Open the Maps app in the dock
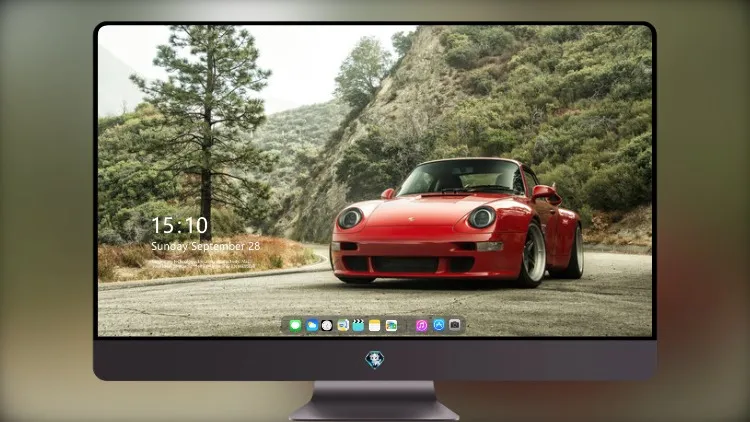Image resolution: width=750 pixels, height=422 pixels. click(343, 326)
